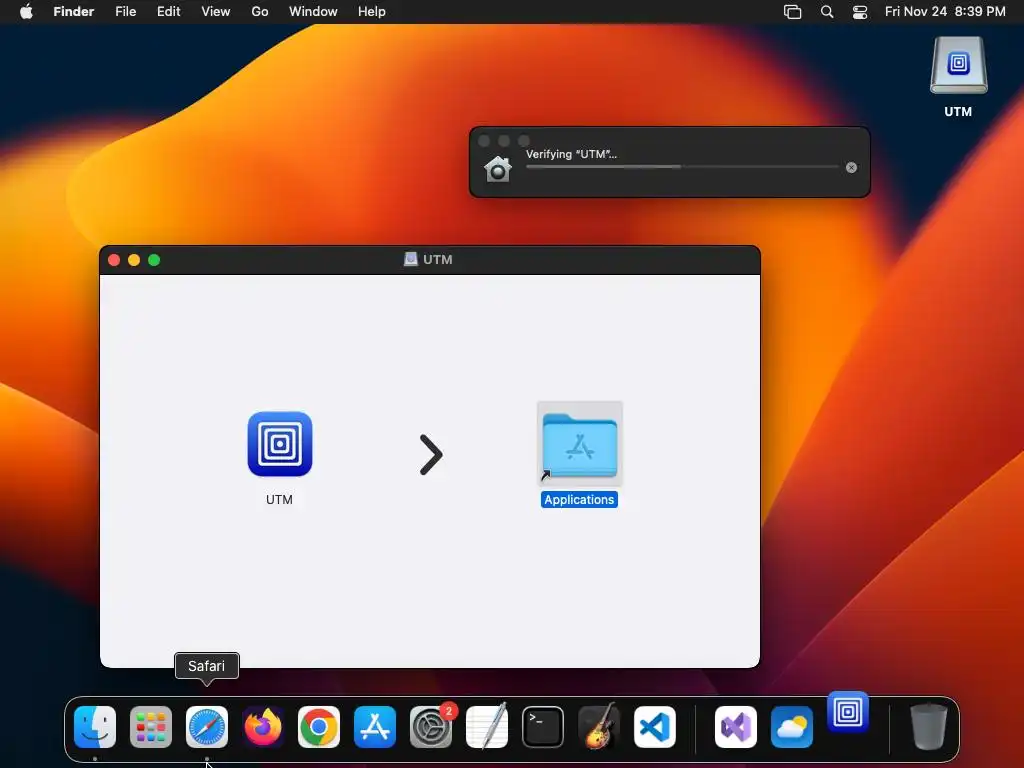Open Spotlight search in menu bar
The image size is (1024, 768).
[827, 12]
